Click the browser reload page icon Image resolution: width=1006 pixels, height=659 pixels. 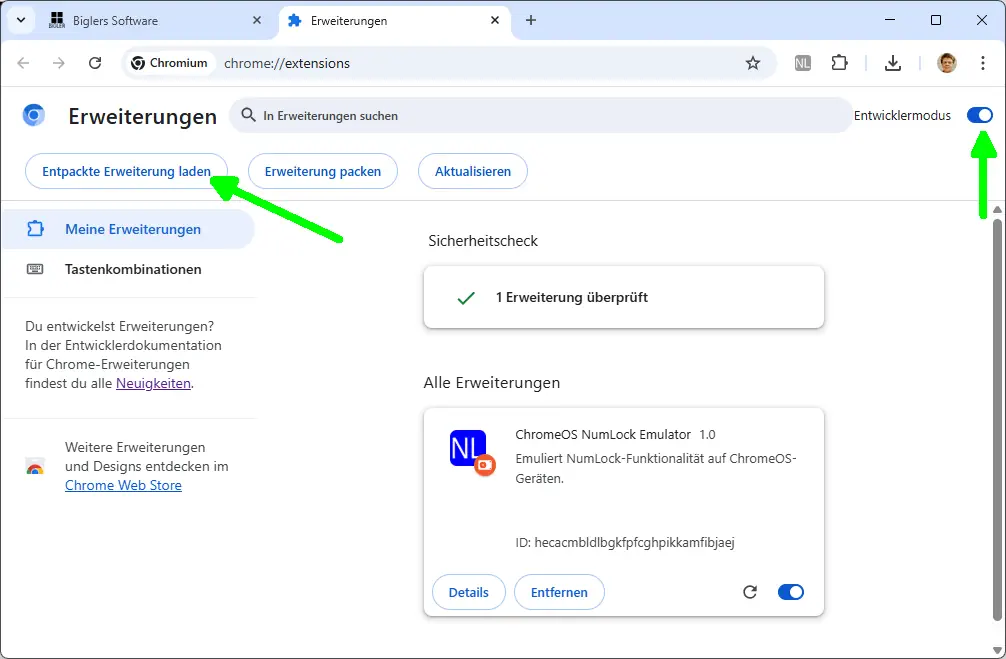point(95,63)
